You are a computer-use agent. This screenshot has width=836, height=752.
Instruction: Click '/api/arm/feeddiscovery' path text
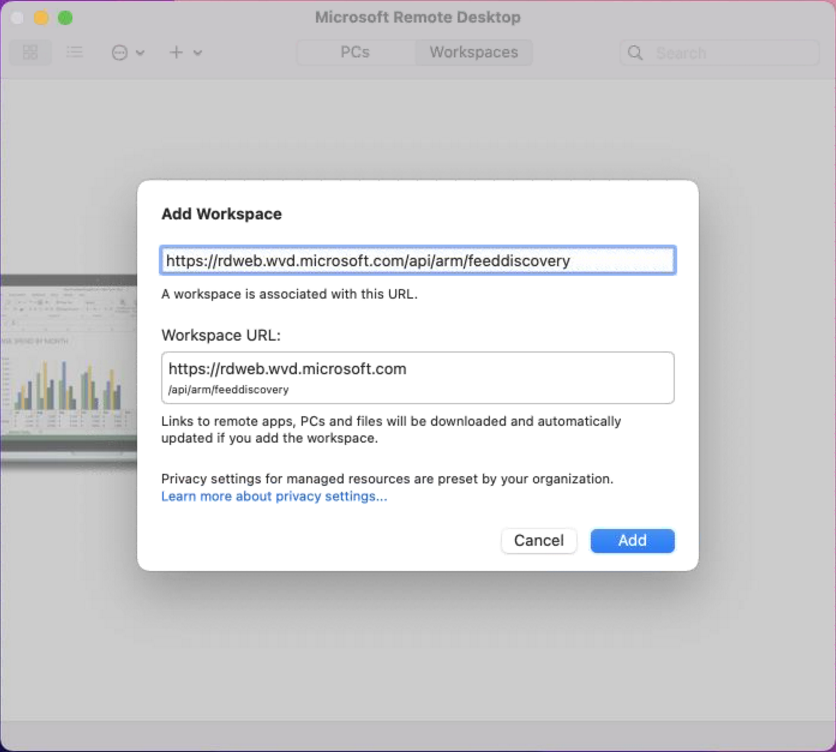228,389
